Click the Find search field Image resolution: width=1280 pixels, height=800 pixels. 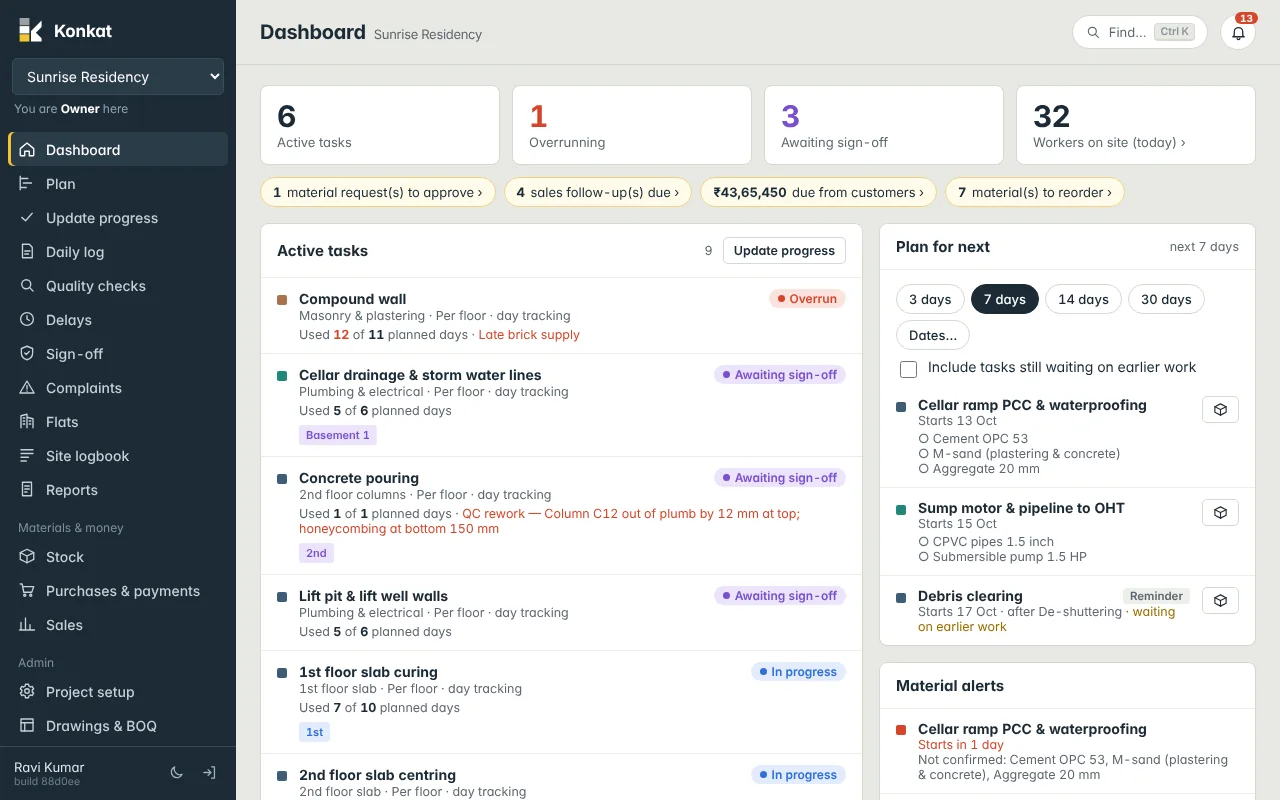point(1140,32)
